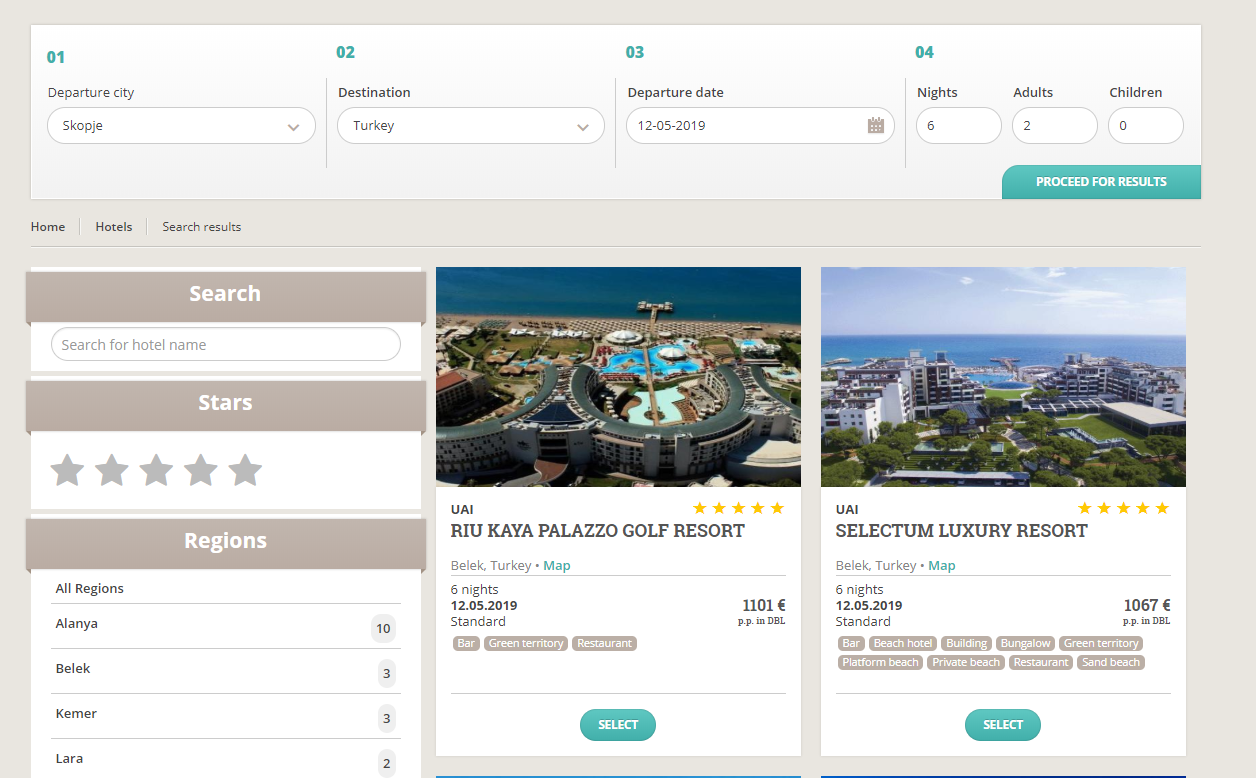1256x778 pixels.
Task: Click the Bar tag on Riu Kaya Palazzo
Action: tap(466, 644)
